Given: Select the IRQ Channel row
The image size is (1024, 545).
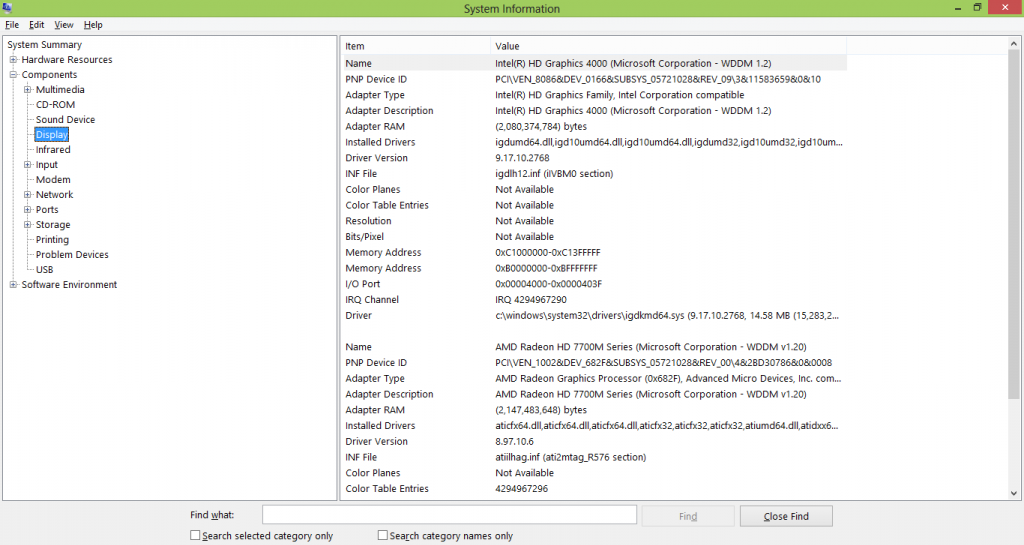Looking at the screenshot, I should (594, 300).
